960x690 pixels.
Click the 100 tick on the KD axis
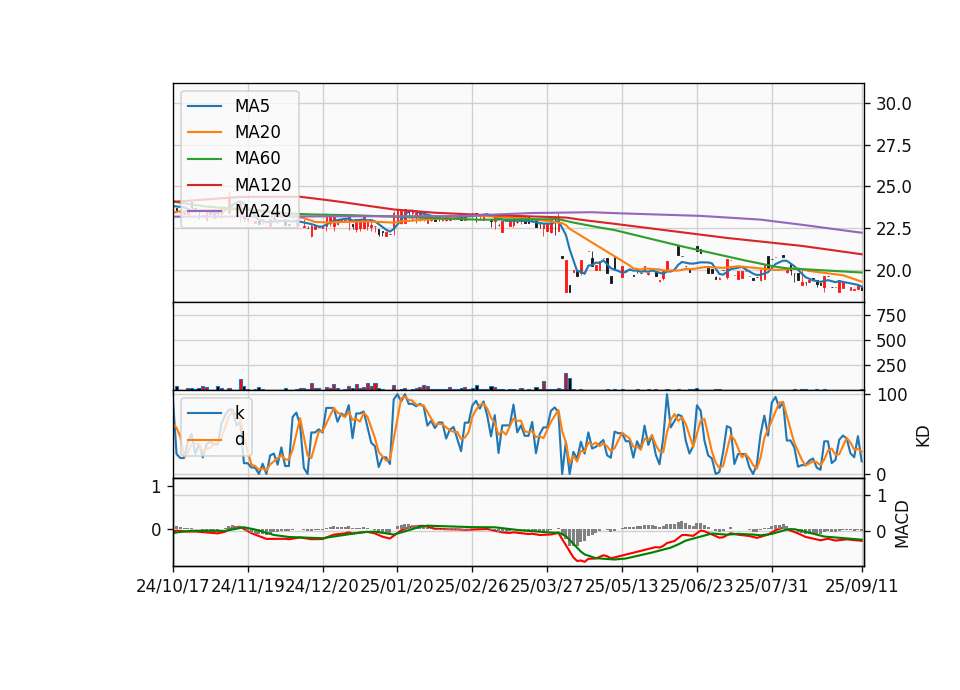(891, 396)
